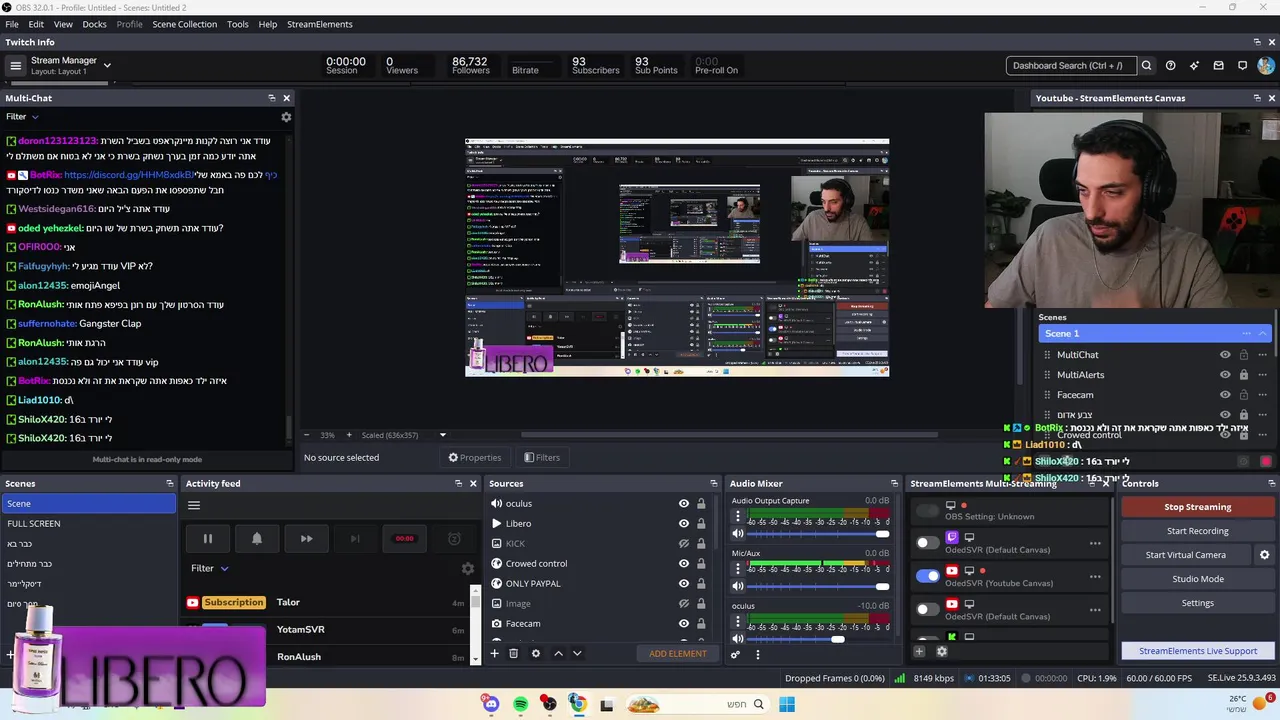Open source properties gear in Sources toolbar
This screenshot has height=720, width=1280.
point(536,654)
